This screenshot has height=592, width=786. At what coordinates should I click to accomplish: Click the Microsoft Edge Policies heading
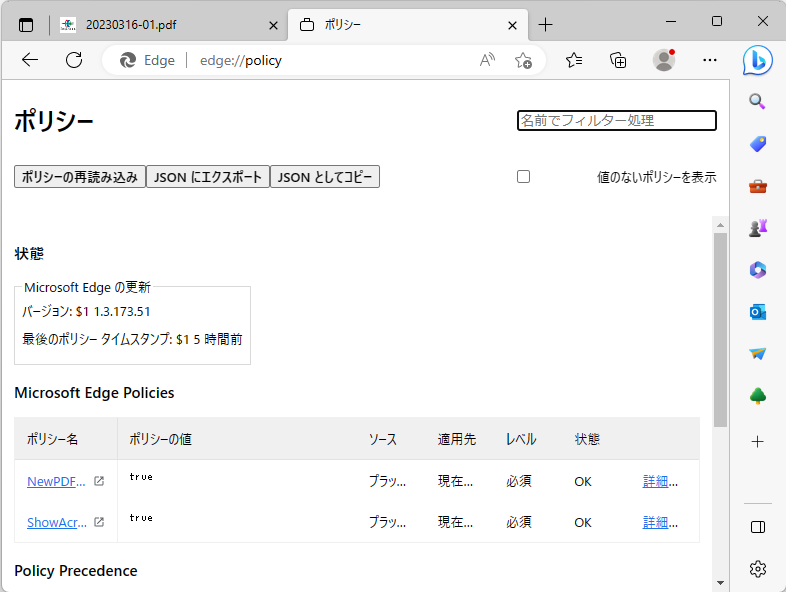[x=94, y=393]
